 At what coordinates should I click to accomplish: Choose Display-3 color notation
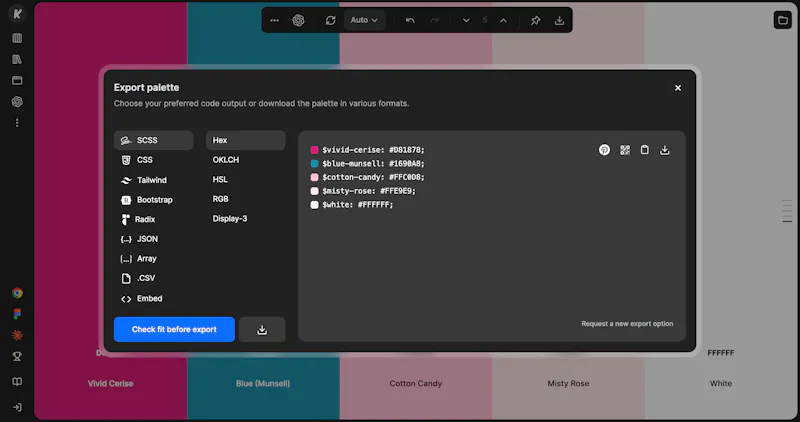click(x=245, y=218)
